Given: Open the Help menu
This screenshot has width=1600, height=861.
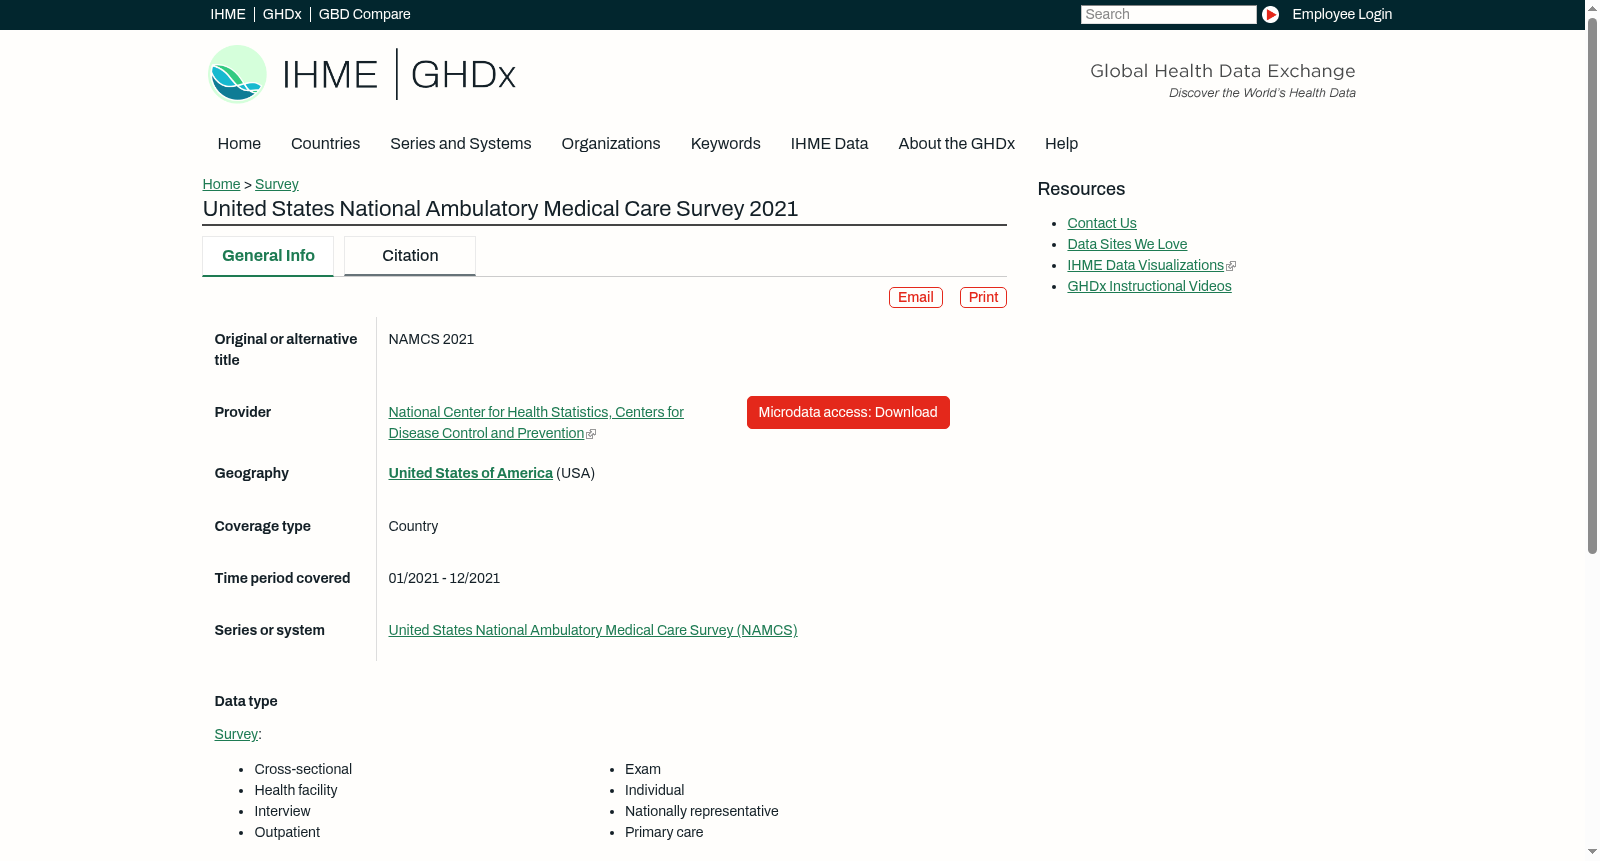Looking at the screenshot, I should (1061, 144).
